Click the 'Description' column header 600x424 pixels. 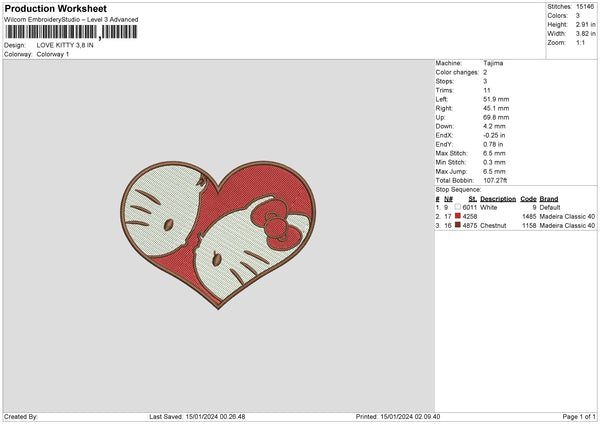pyautogui.click(x=498, y=199)
